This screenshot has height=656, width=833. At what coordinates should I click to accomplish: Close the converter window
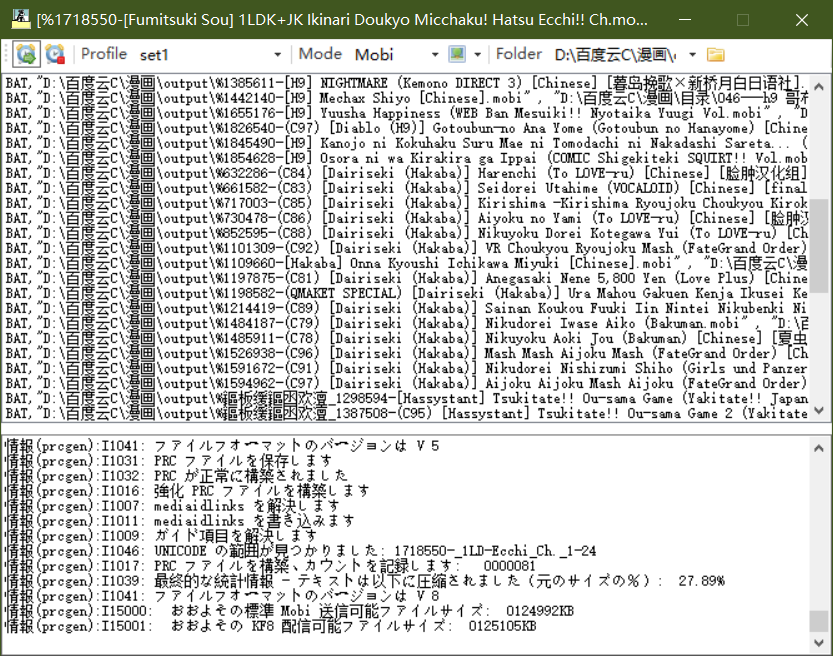(802, 20)
